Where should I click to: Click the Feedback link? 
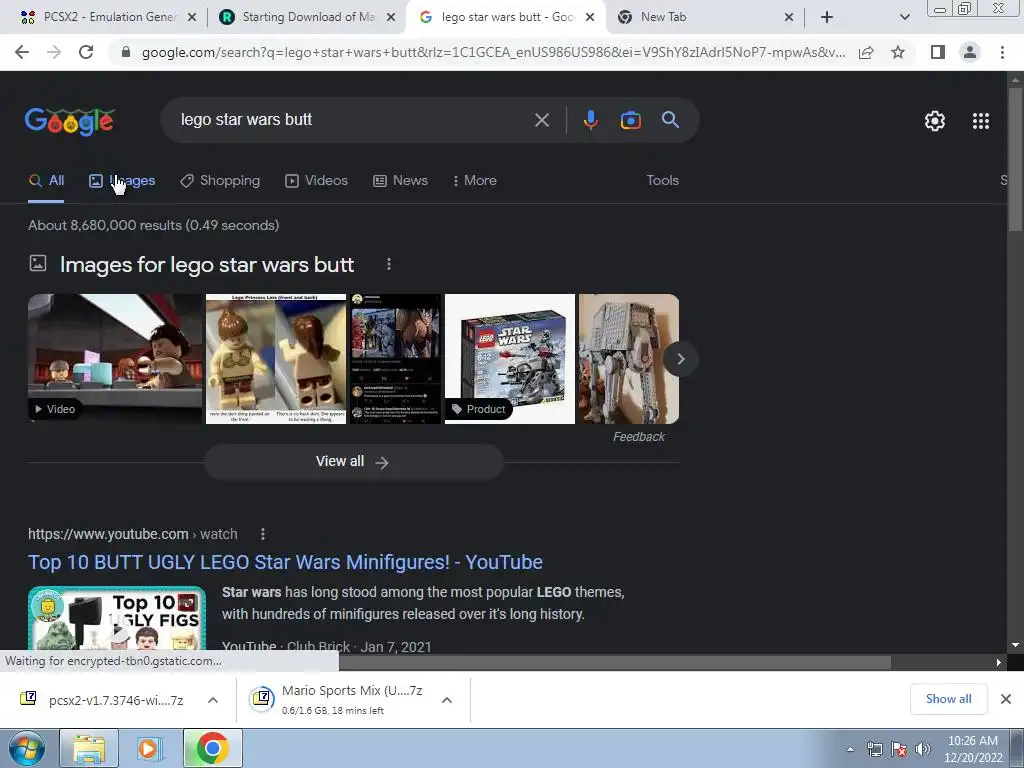pyautogui.click(x=639, y=437)
